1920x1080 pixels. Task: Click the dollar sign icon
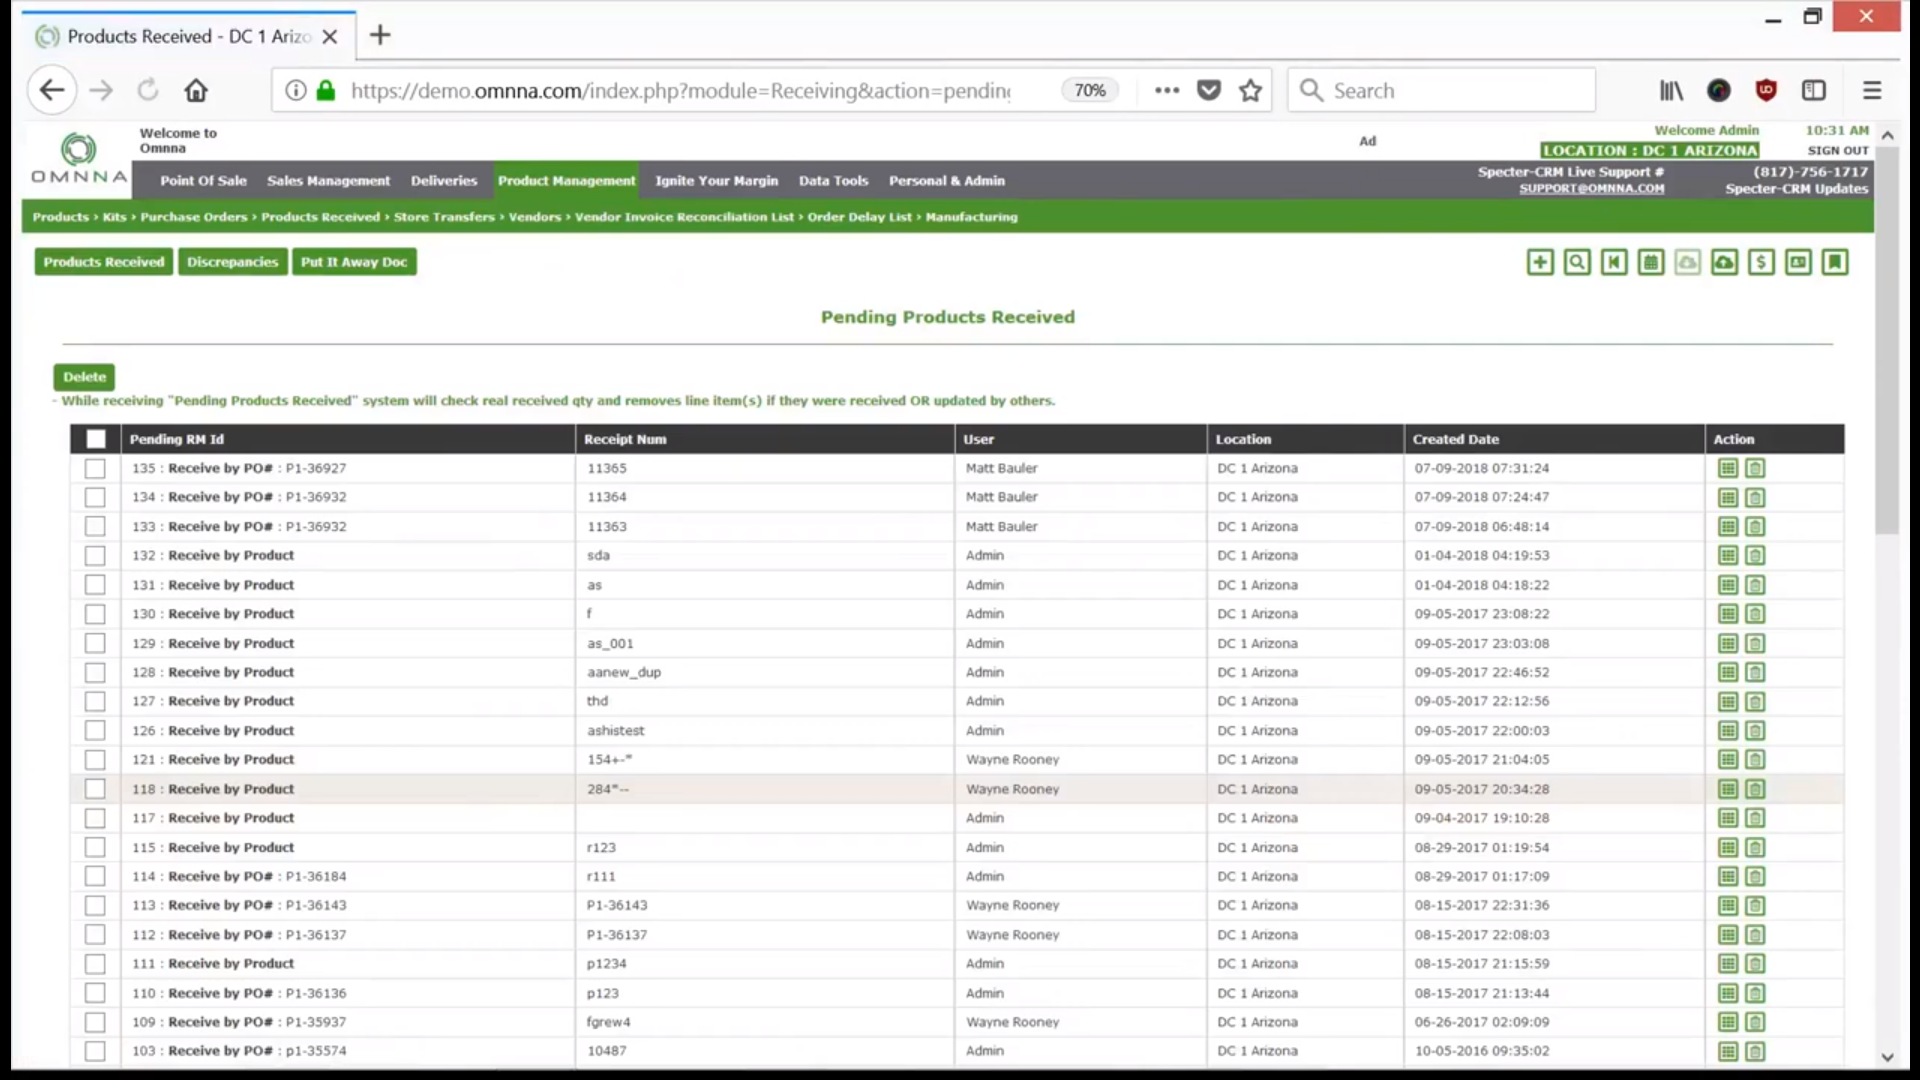coord(1761,262)
